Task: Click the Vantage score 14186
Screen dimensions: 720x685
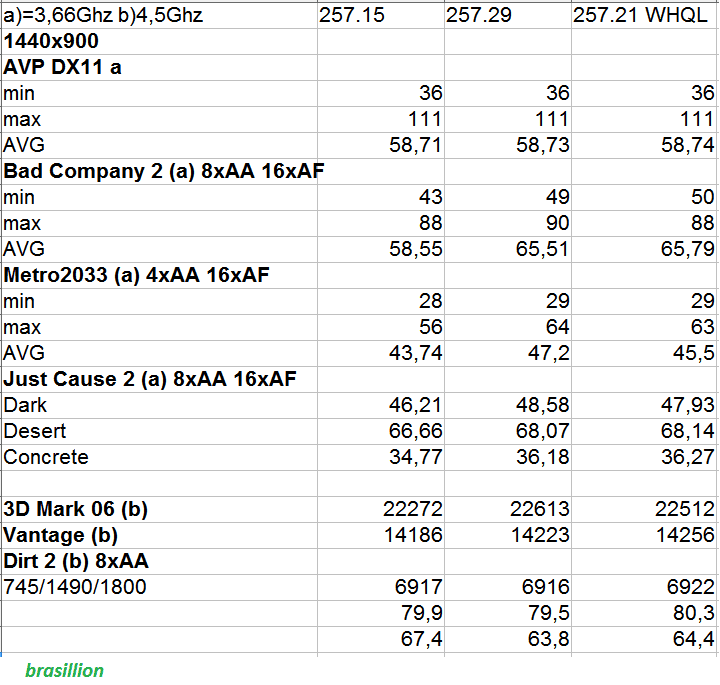Action: tap(381, 535)
